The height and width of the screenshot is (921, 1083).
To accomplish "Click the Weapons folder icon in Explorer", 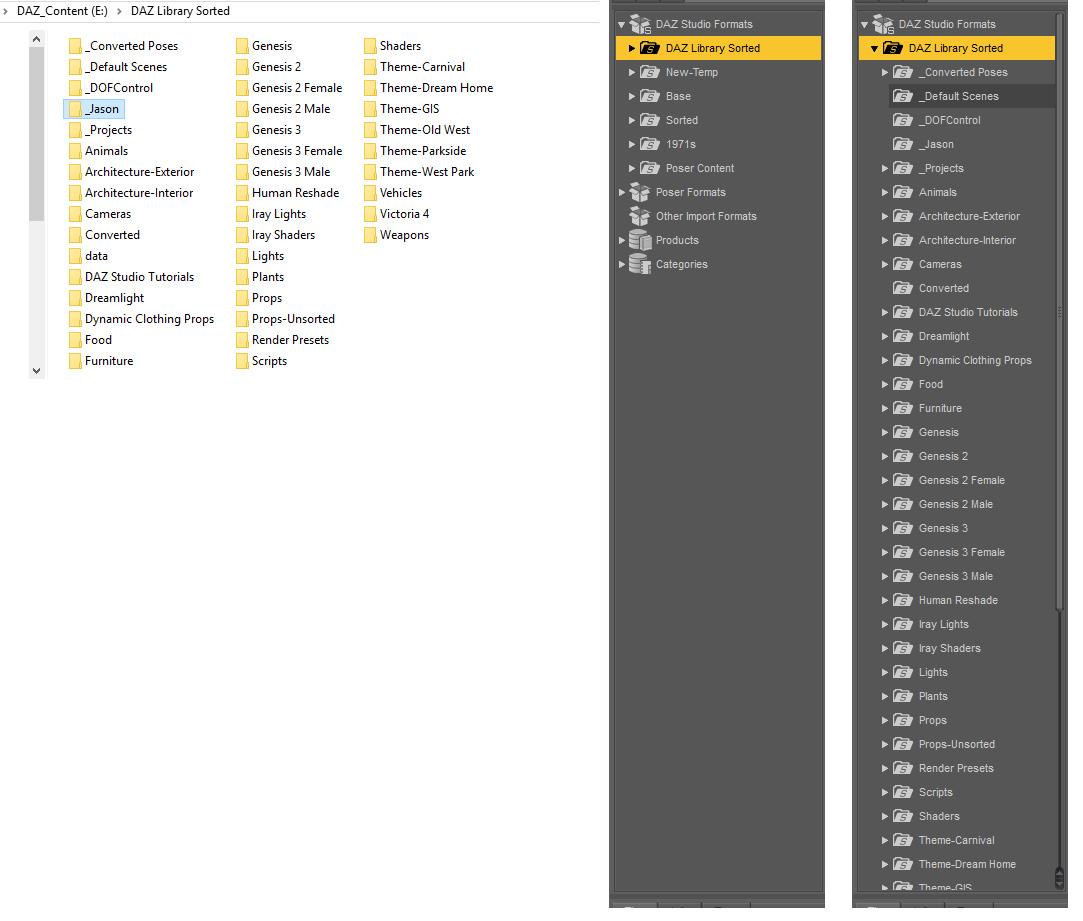I will [370, 236].
